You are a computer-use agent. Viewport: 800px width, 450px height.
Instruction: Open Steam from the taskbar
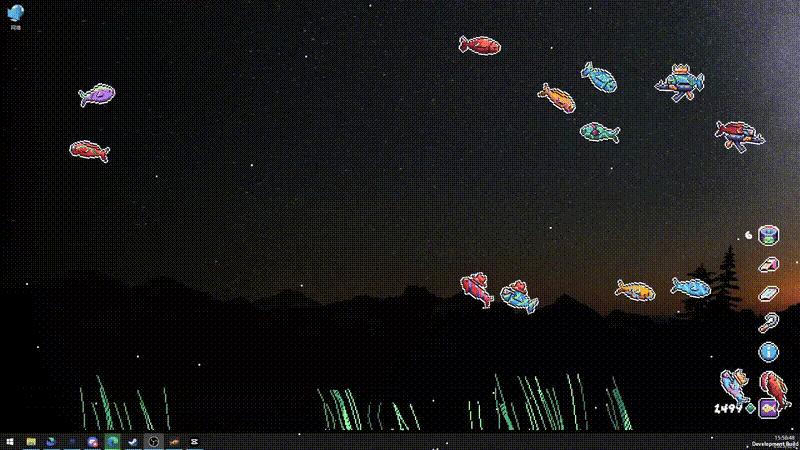click(132, 441)
